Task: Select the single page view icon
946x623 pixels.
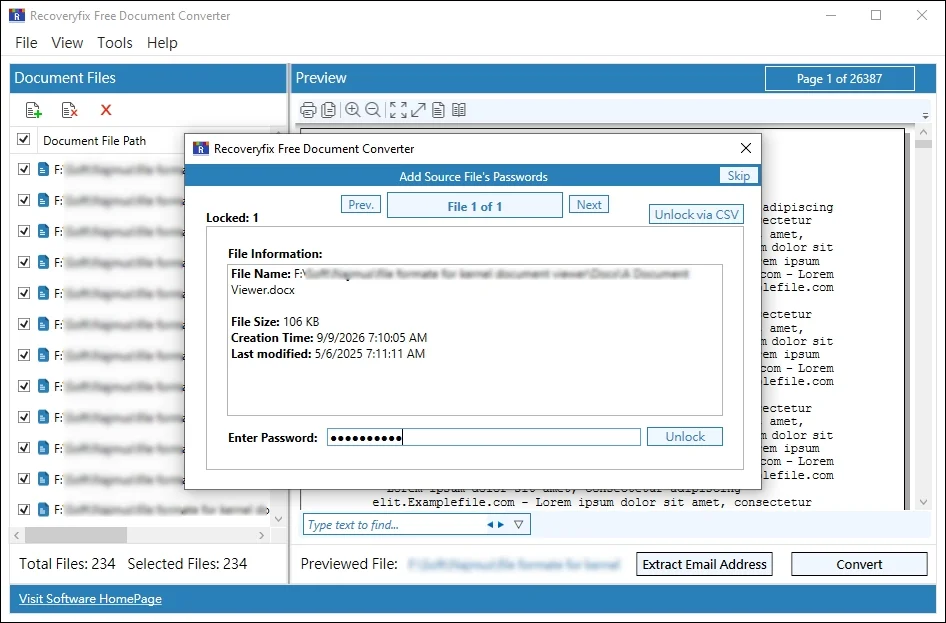Action: [439, 110]
